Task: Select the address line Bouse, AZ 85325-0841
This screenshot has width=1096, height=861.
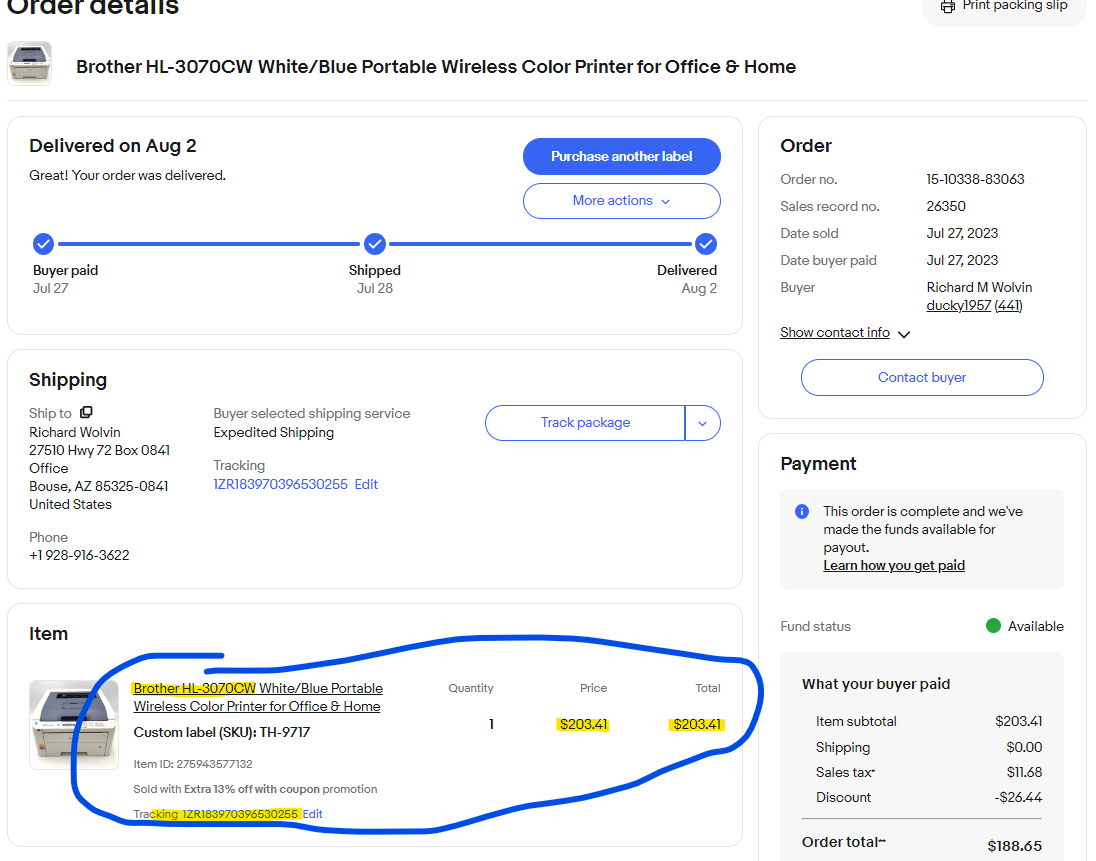Action: pos(99,486)
